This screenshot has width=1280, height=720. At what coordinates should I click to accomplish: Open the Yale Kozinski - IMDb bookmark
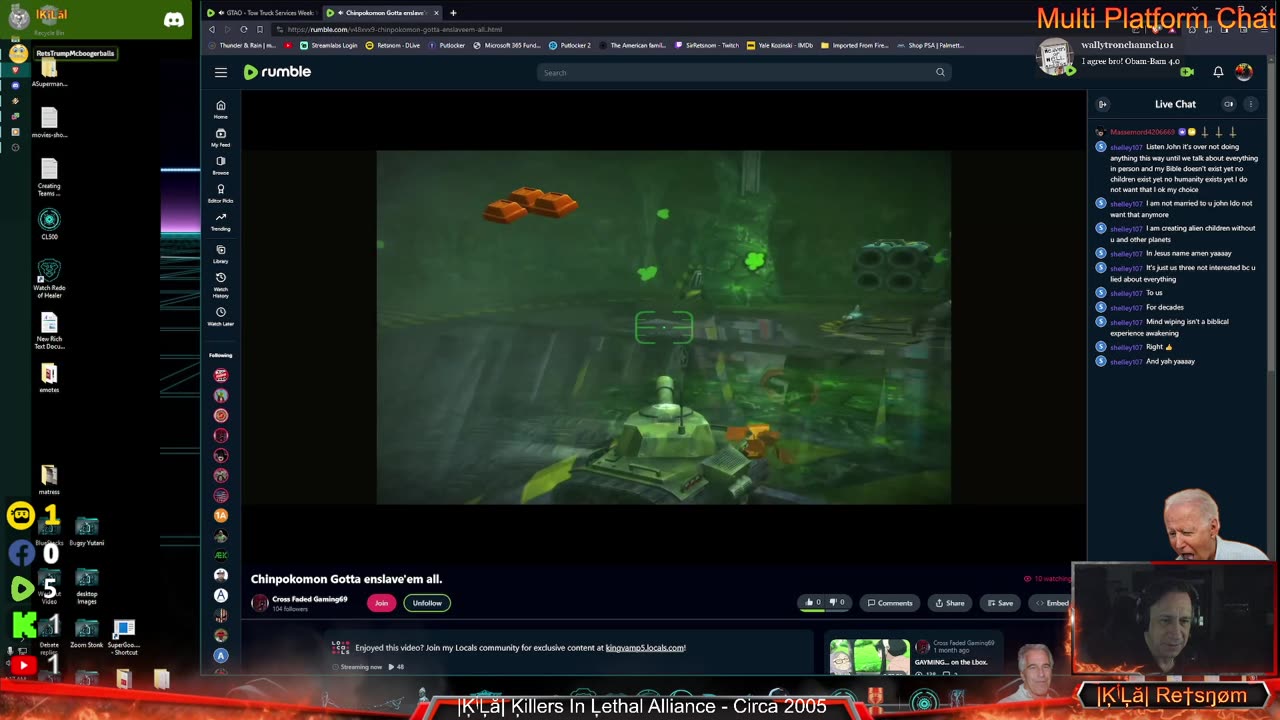point(780,45)
